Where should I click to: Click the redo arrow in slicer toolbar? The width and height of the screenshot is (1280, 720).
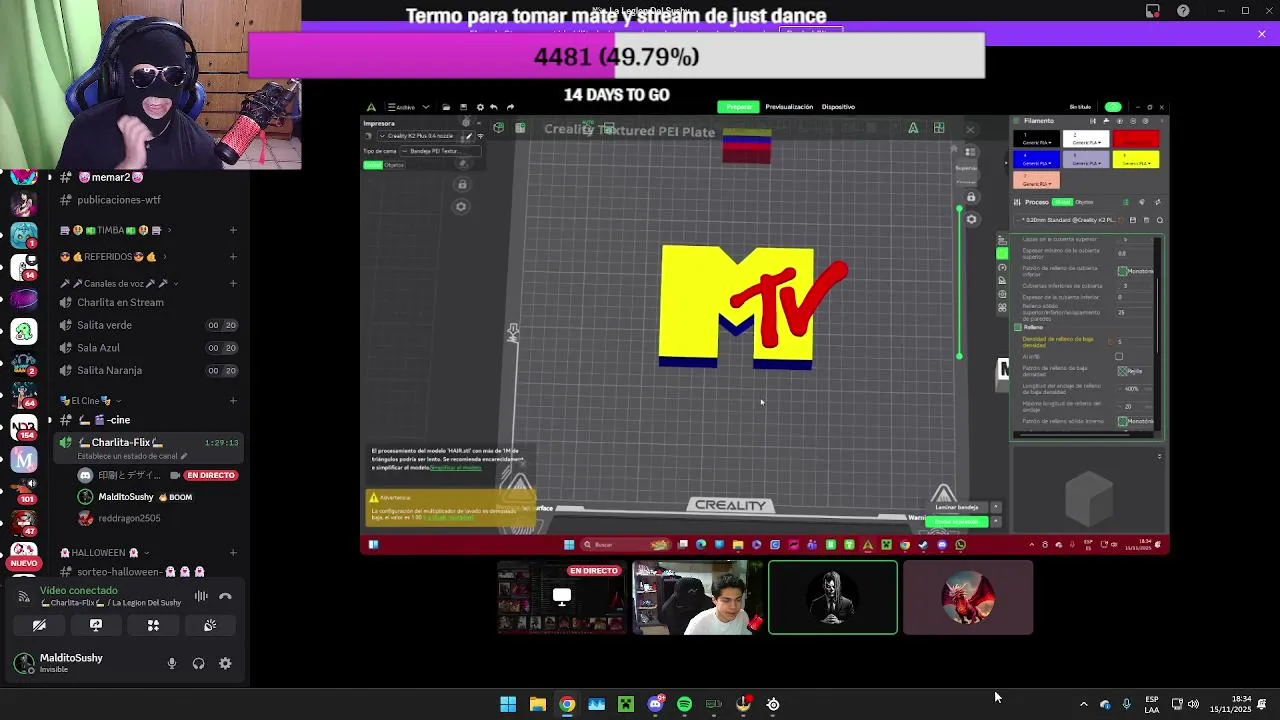point(510,107)
